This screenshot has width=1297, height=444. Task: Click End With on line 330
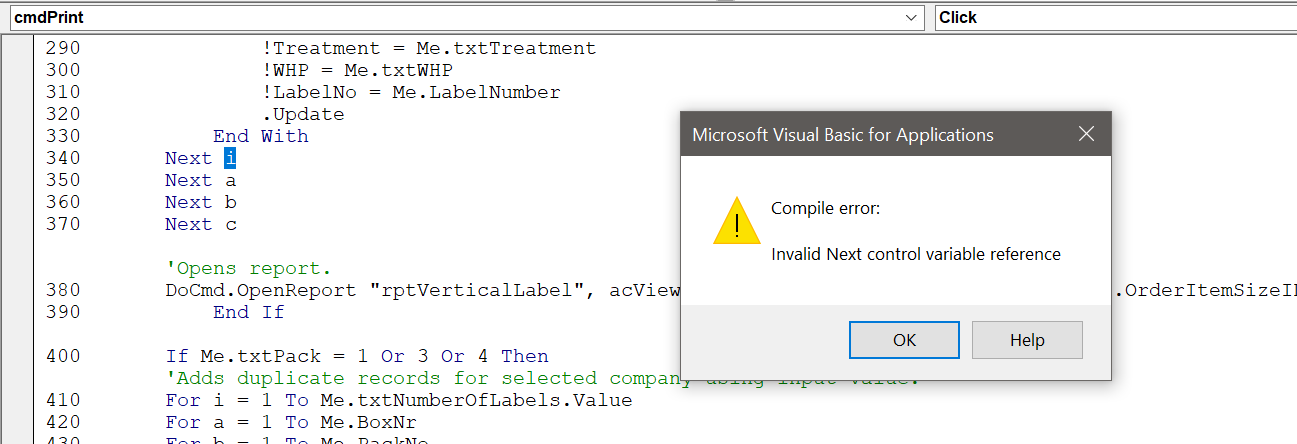coord(260,136)
